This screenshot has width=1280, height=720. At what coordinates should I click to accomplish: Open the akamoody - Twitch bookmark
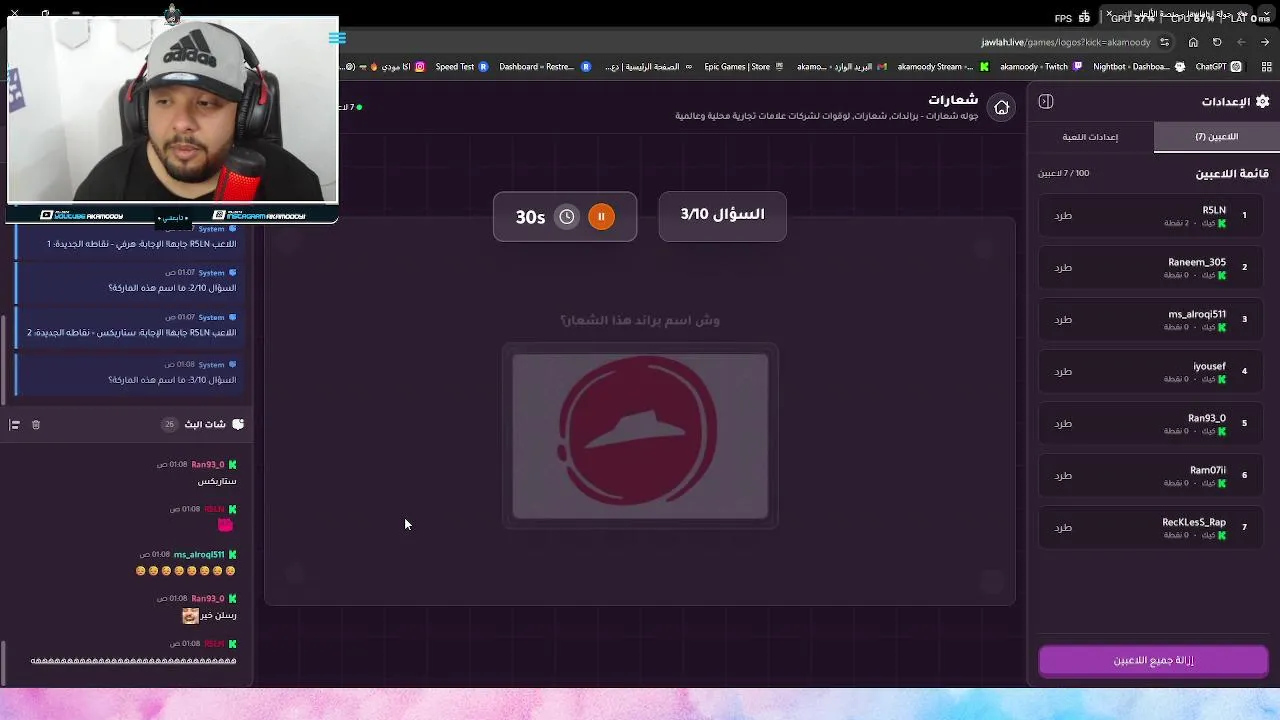(1041, 67)
